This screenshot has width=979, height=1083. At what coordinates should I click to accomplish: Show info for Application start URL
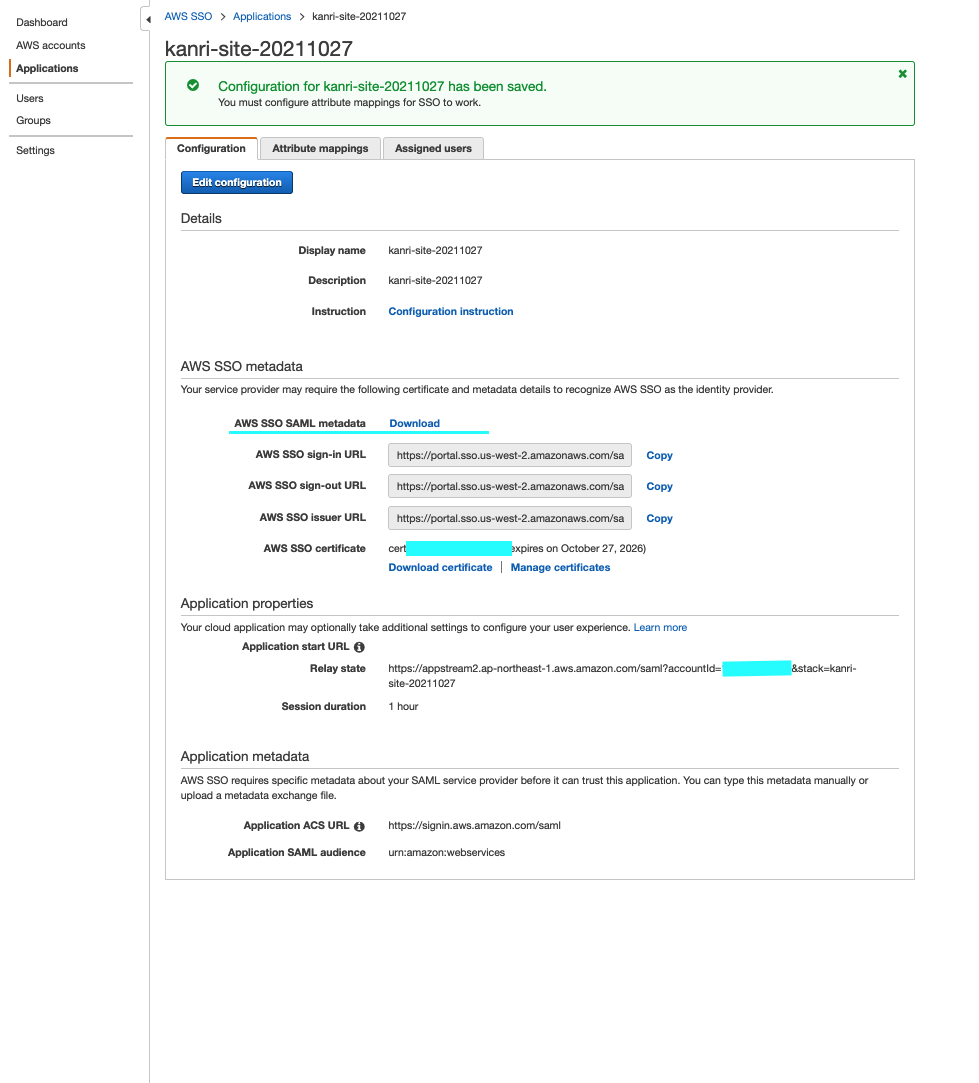359,647
